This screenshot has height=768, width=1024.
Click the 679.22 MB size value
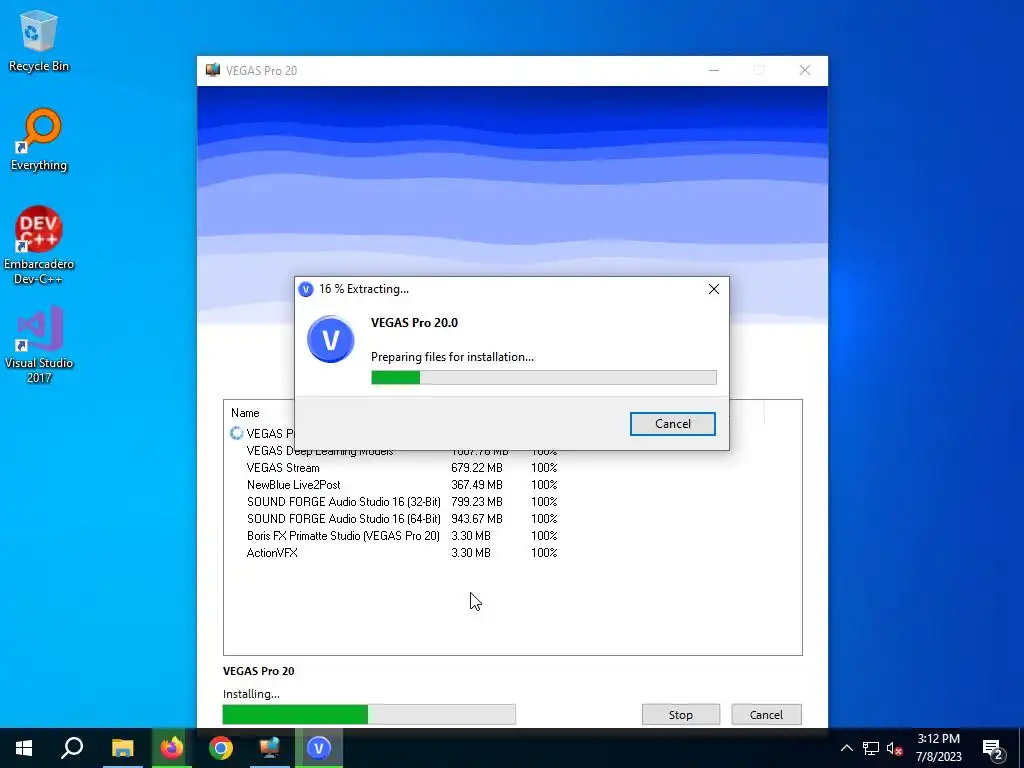(x=477, y=468)
